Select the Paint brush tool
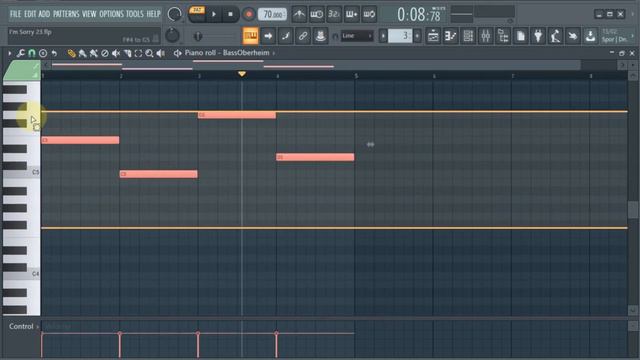 click(x=82, y=53)
